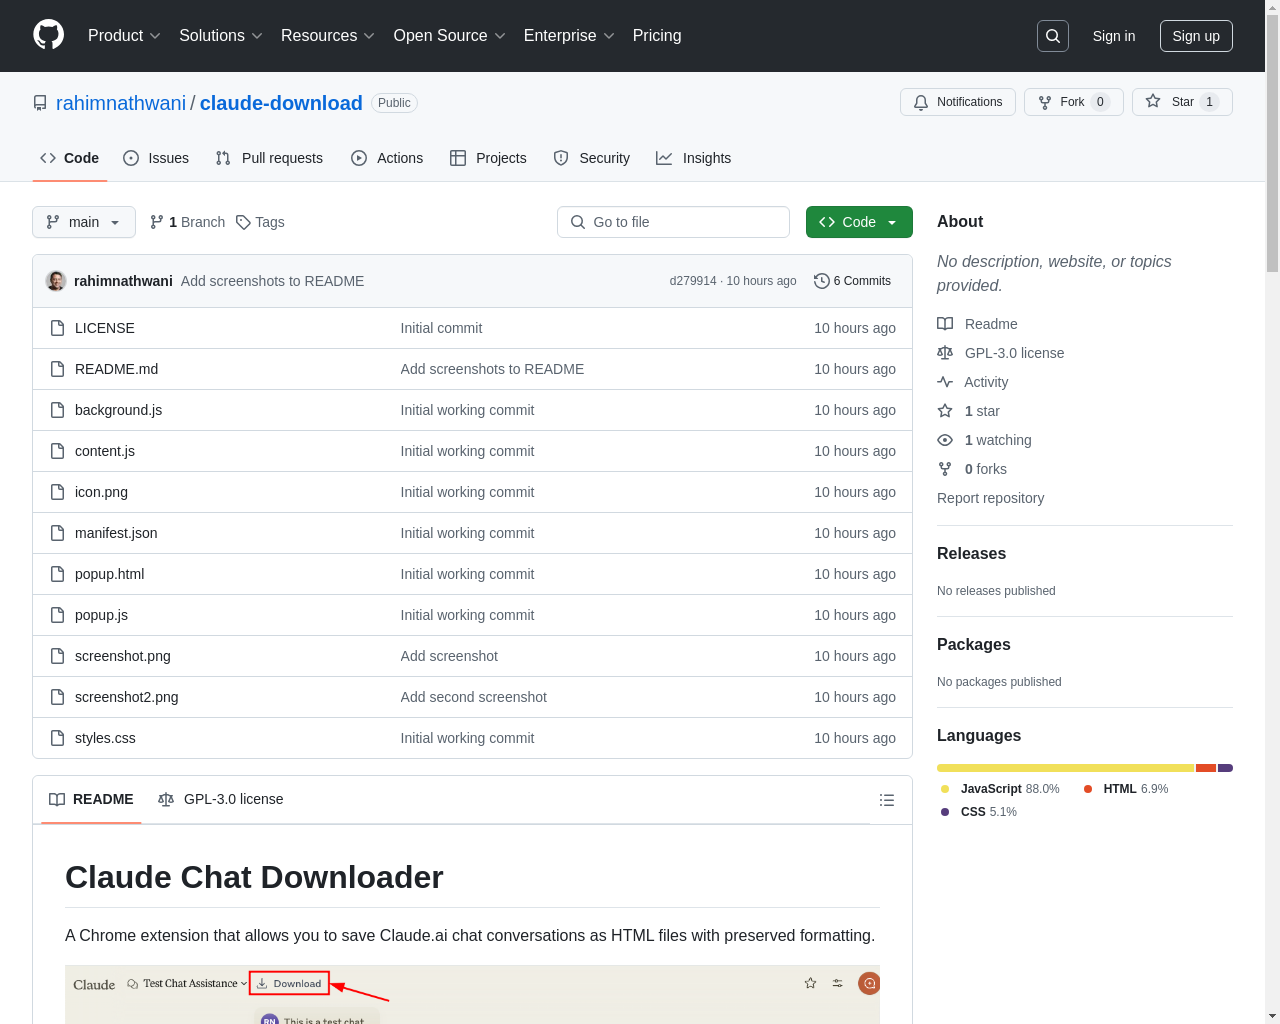
Task: Open the rahimnathwani owner link
Action: [121, 103]
